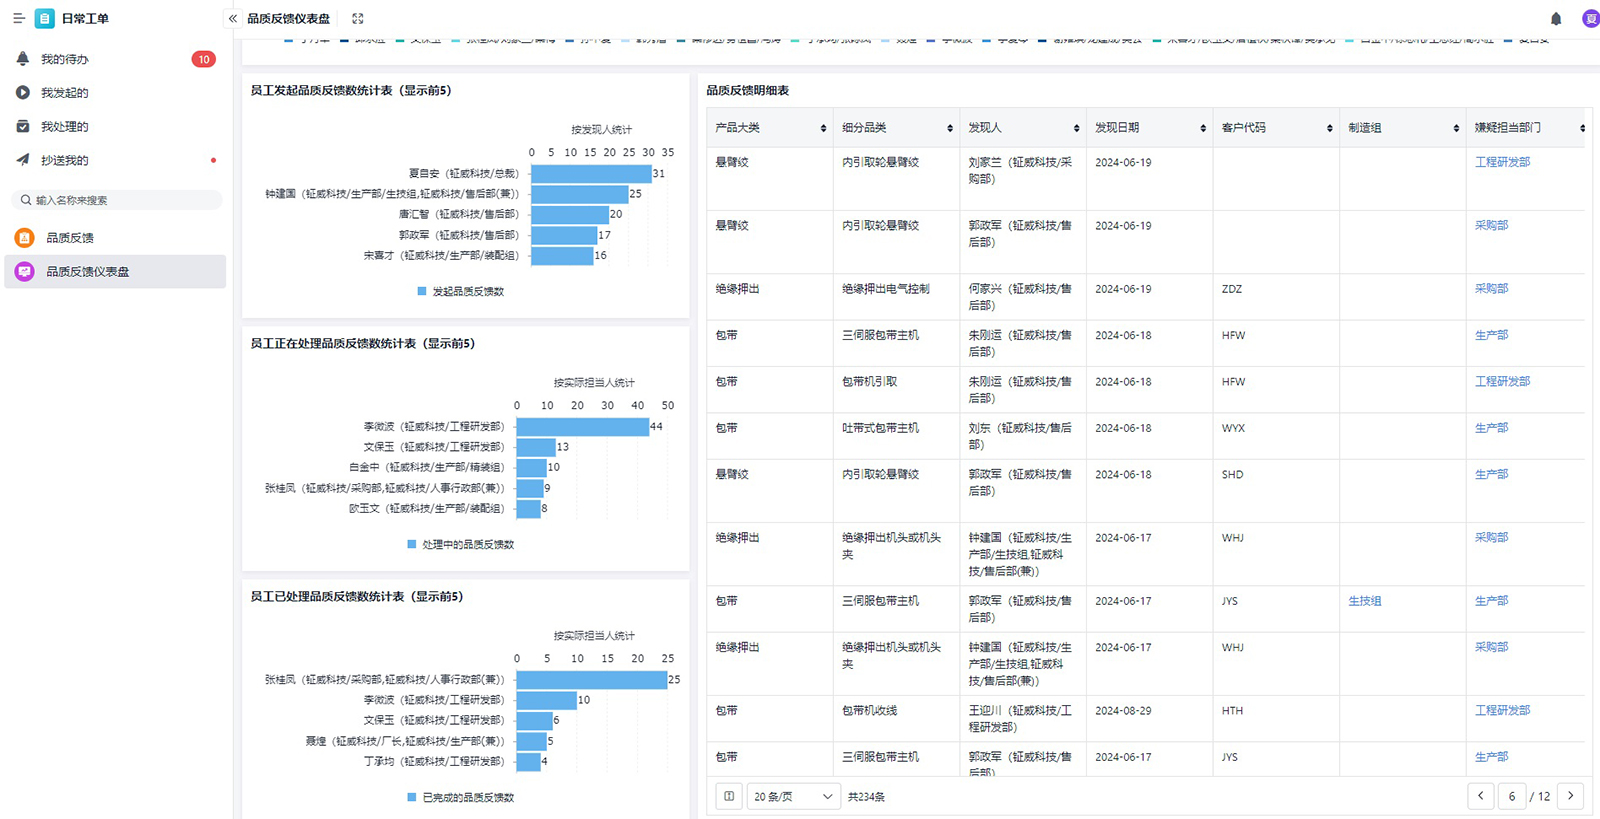Click the first 工程研发部 department link
The width and height of the screenshot is (1600, 819).
1502,162
